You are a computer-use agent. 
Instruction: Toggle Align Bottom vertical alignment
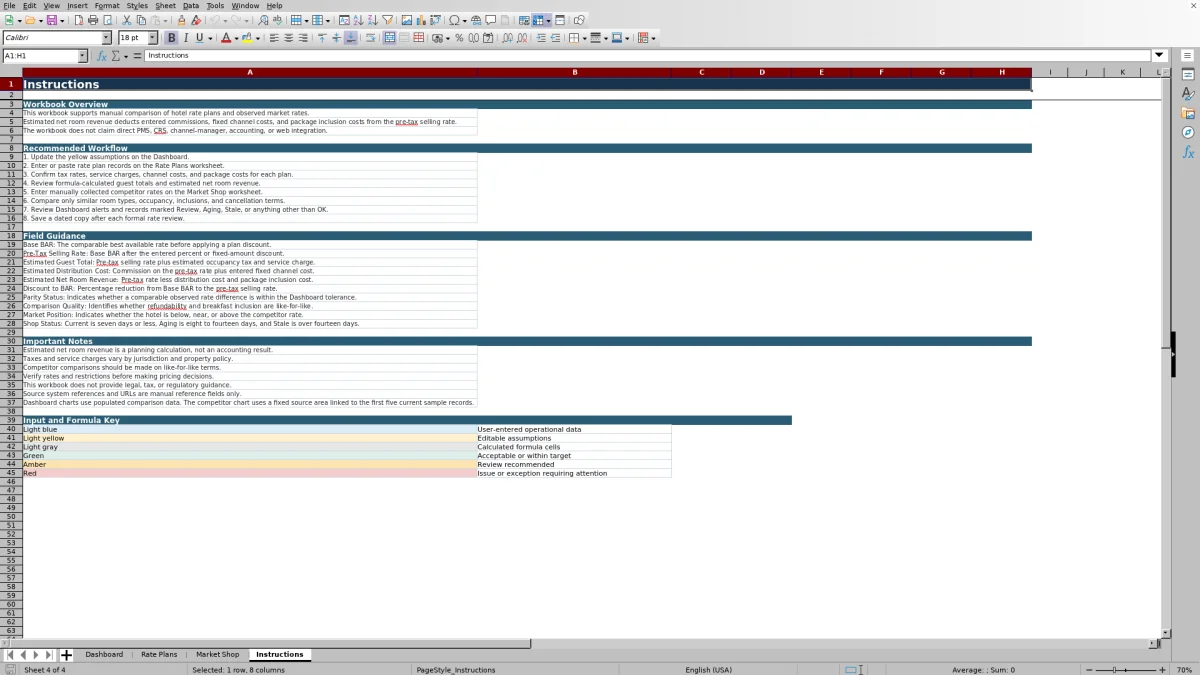tap(351, 38)
